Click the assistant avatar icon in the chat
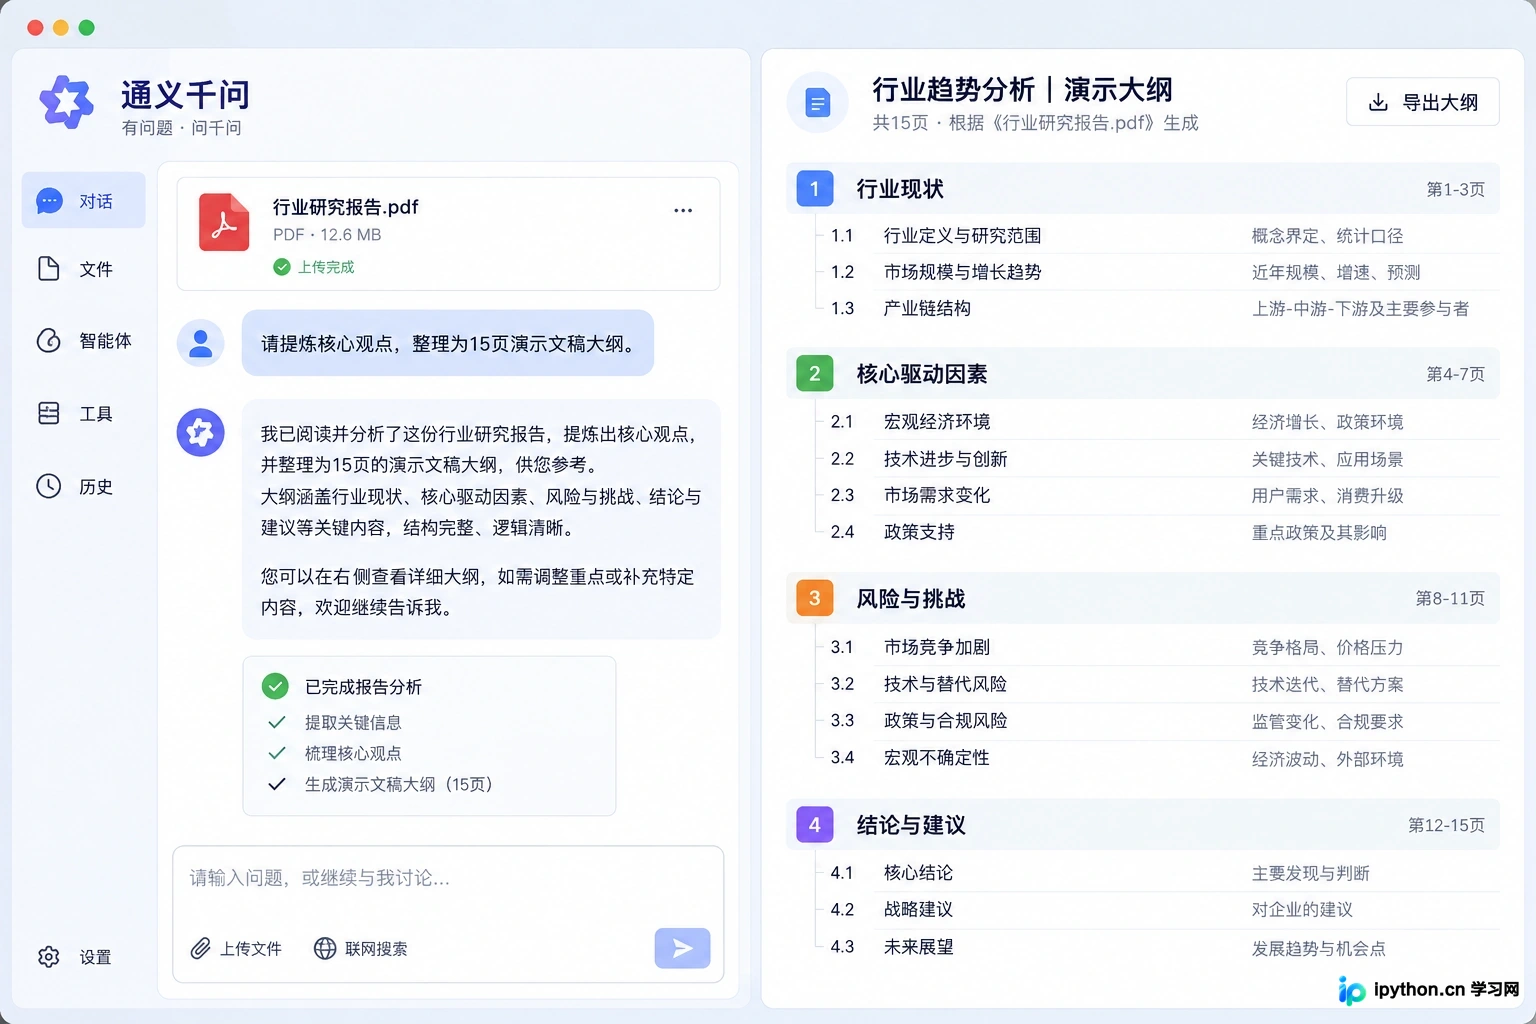This screenshot has height=1024, width=1536. (201, 433)
